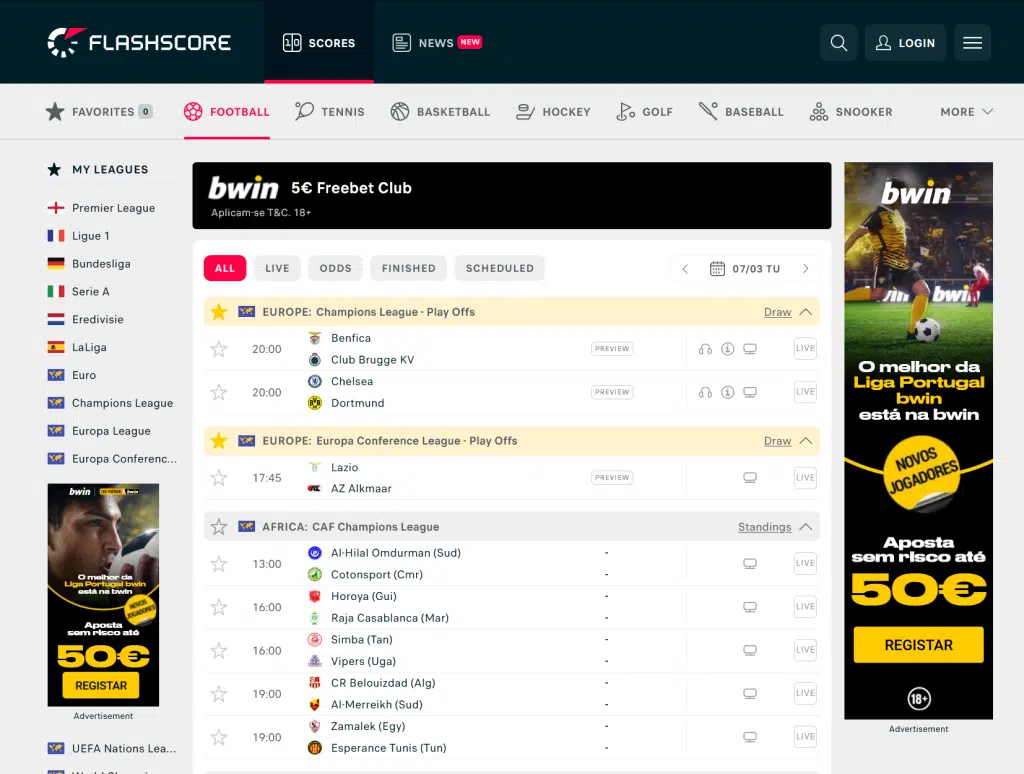This screenshot has height=774, width=1024.
Task: Click the Flashscore logo
Action: tap(139, 43)
